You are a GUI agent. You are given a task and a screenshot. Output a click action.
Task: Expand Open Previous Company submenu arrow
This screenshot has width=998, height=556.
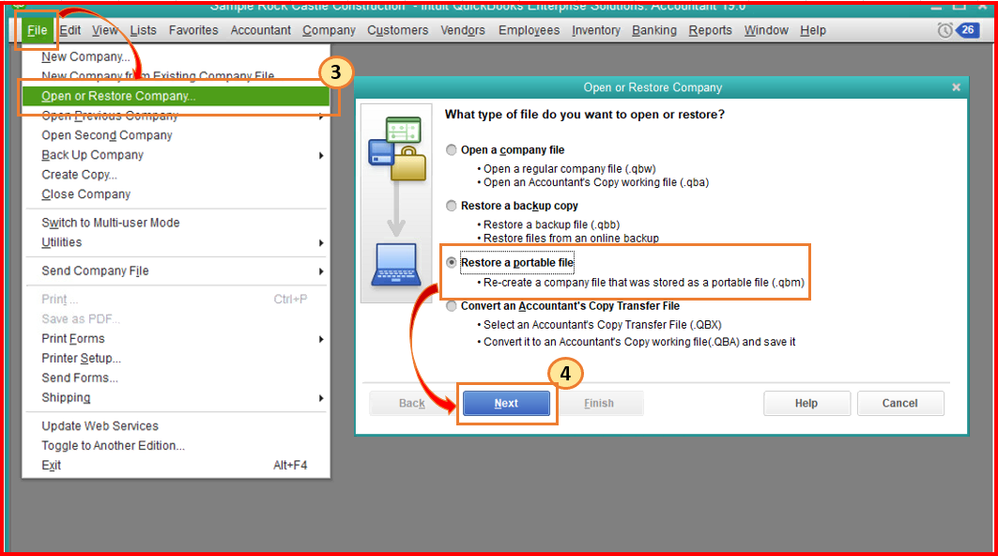pyautogui.click(x=321, y=116)
